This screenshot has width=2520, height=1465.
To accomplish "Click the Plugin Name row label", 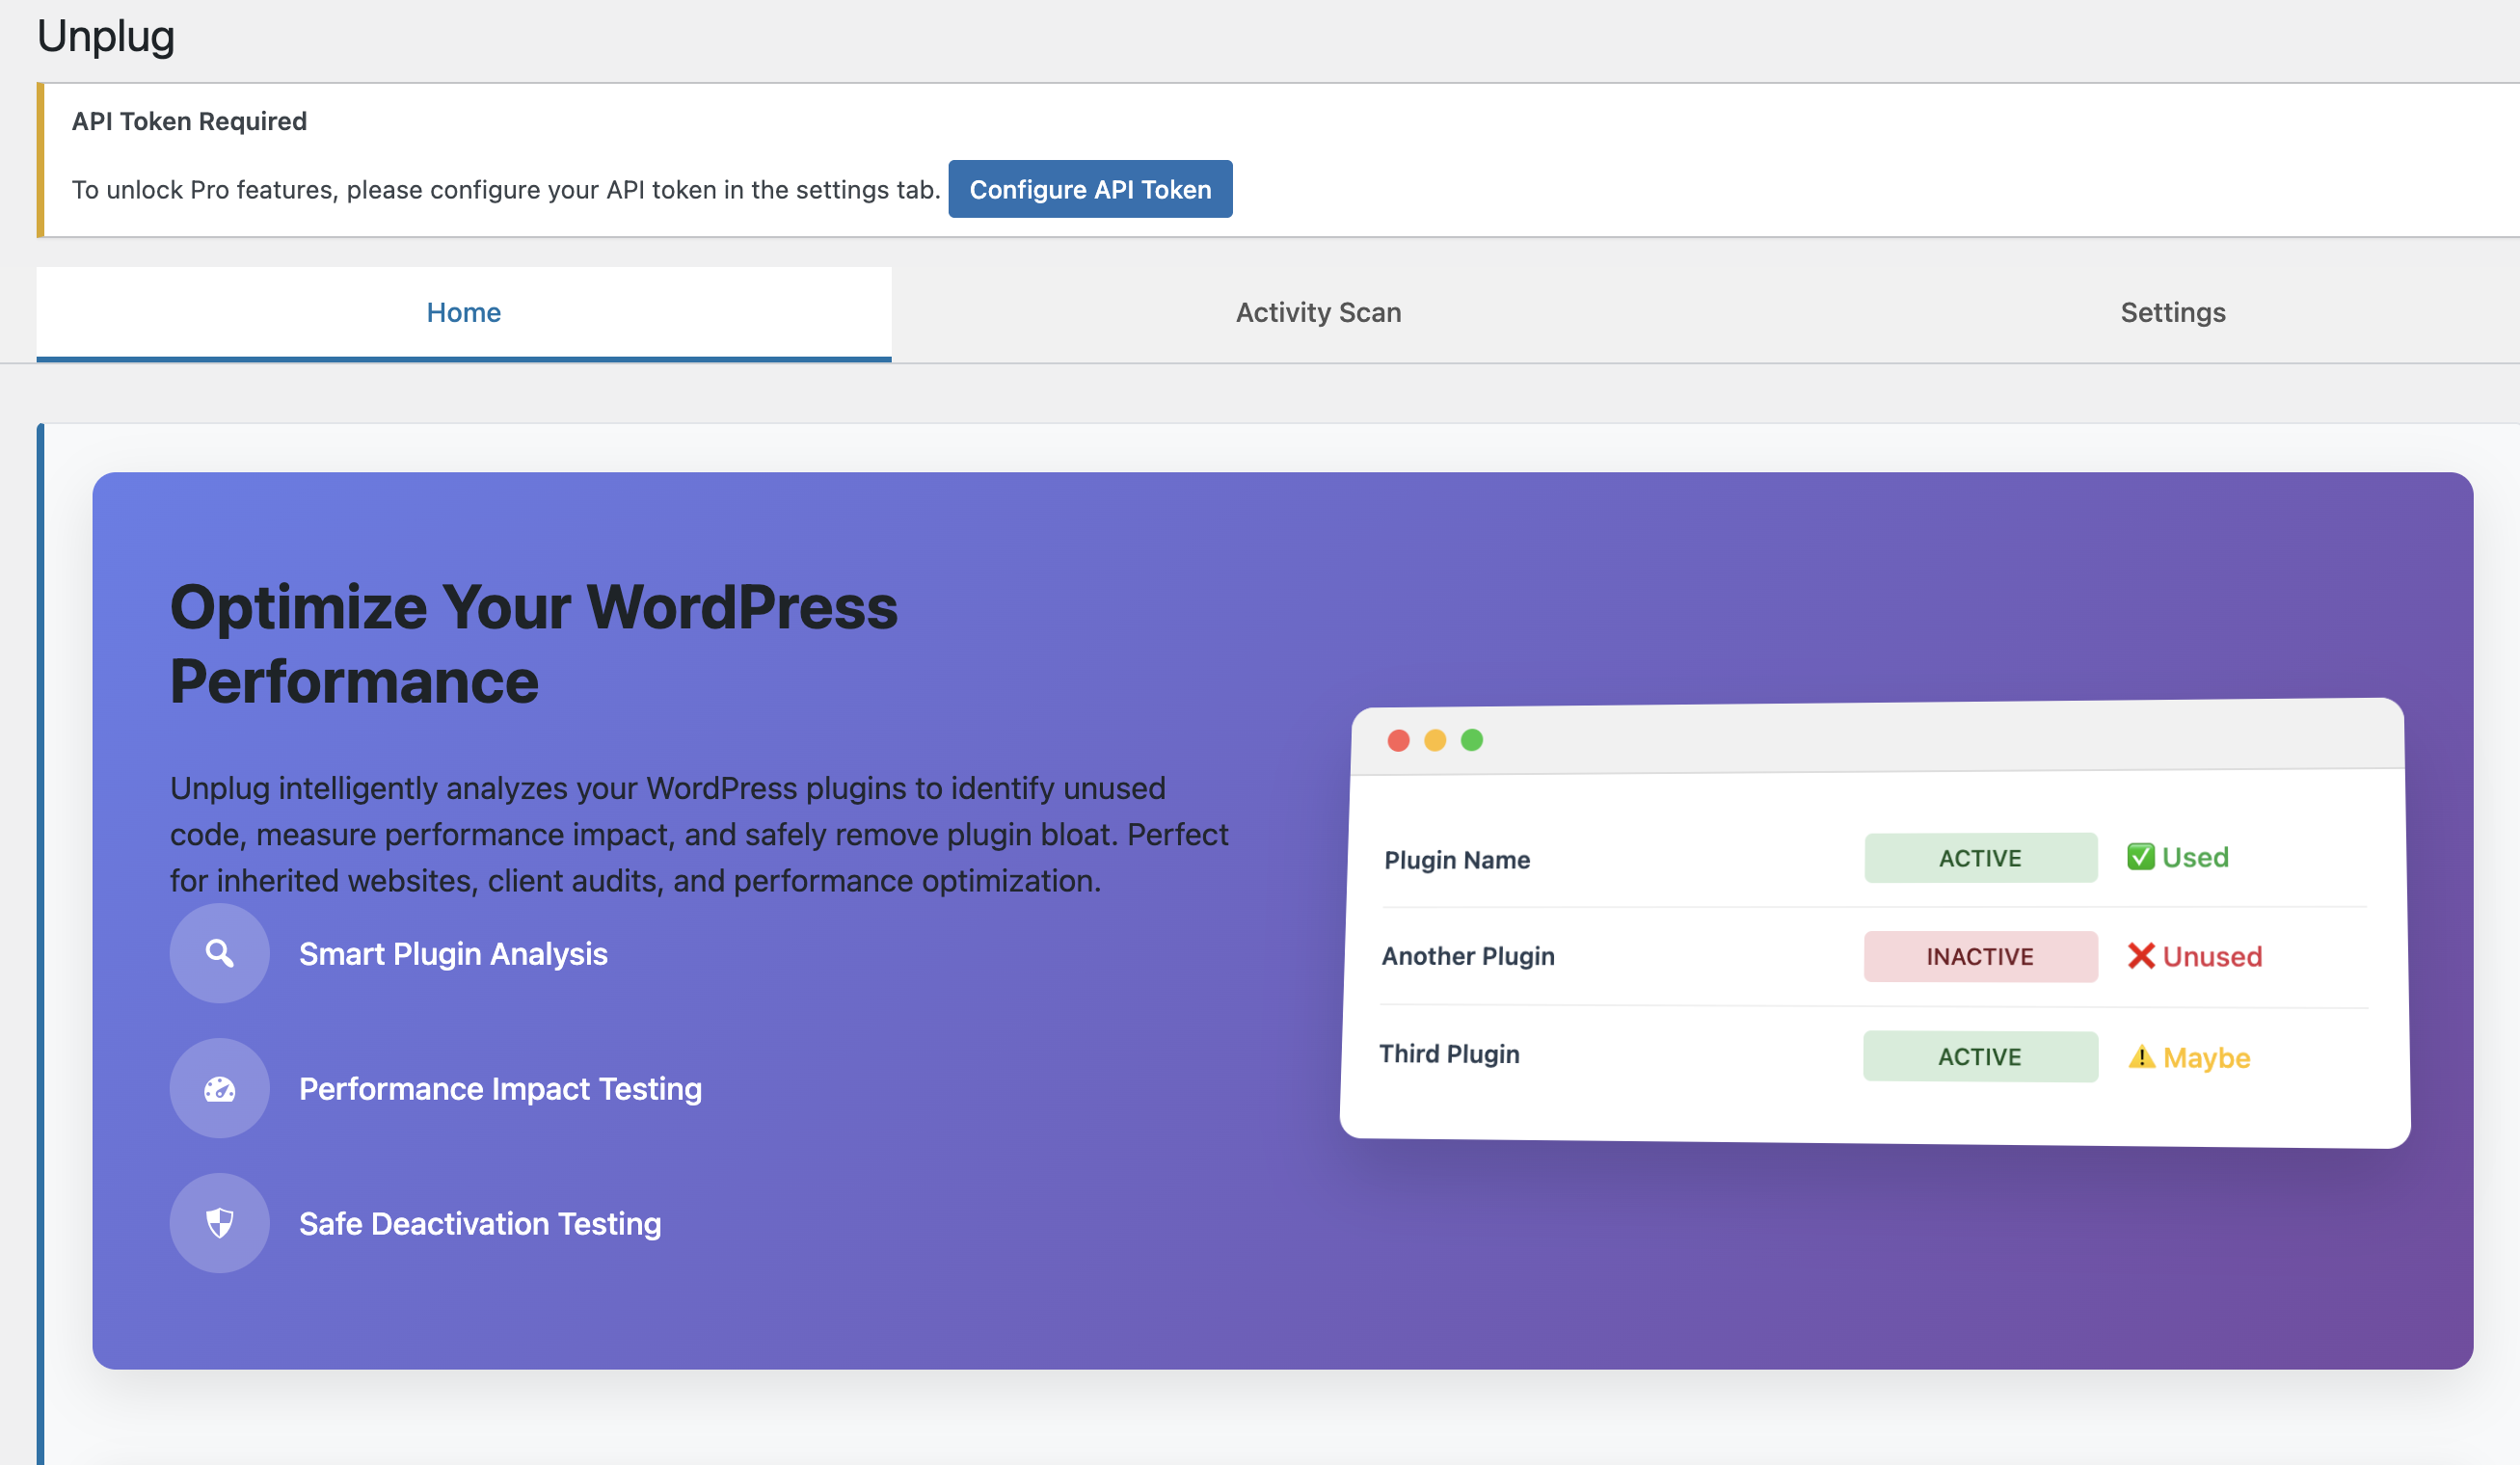I will pyautogui.click(x=1457, y=860).
